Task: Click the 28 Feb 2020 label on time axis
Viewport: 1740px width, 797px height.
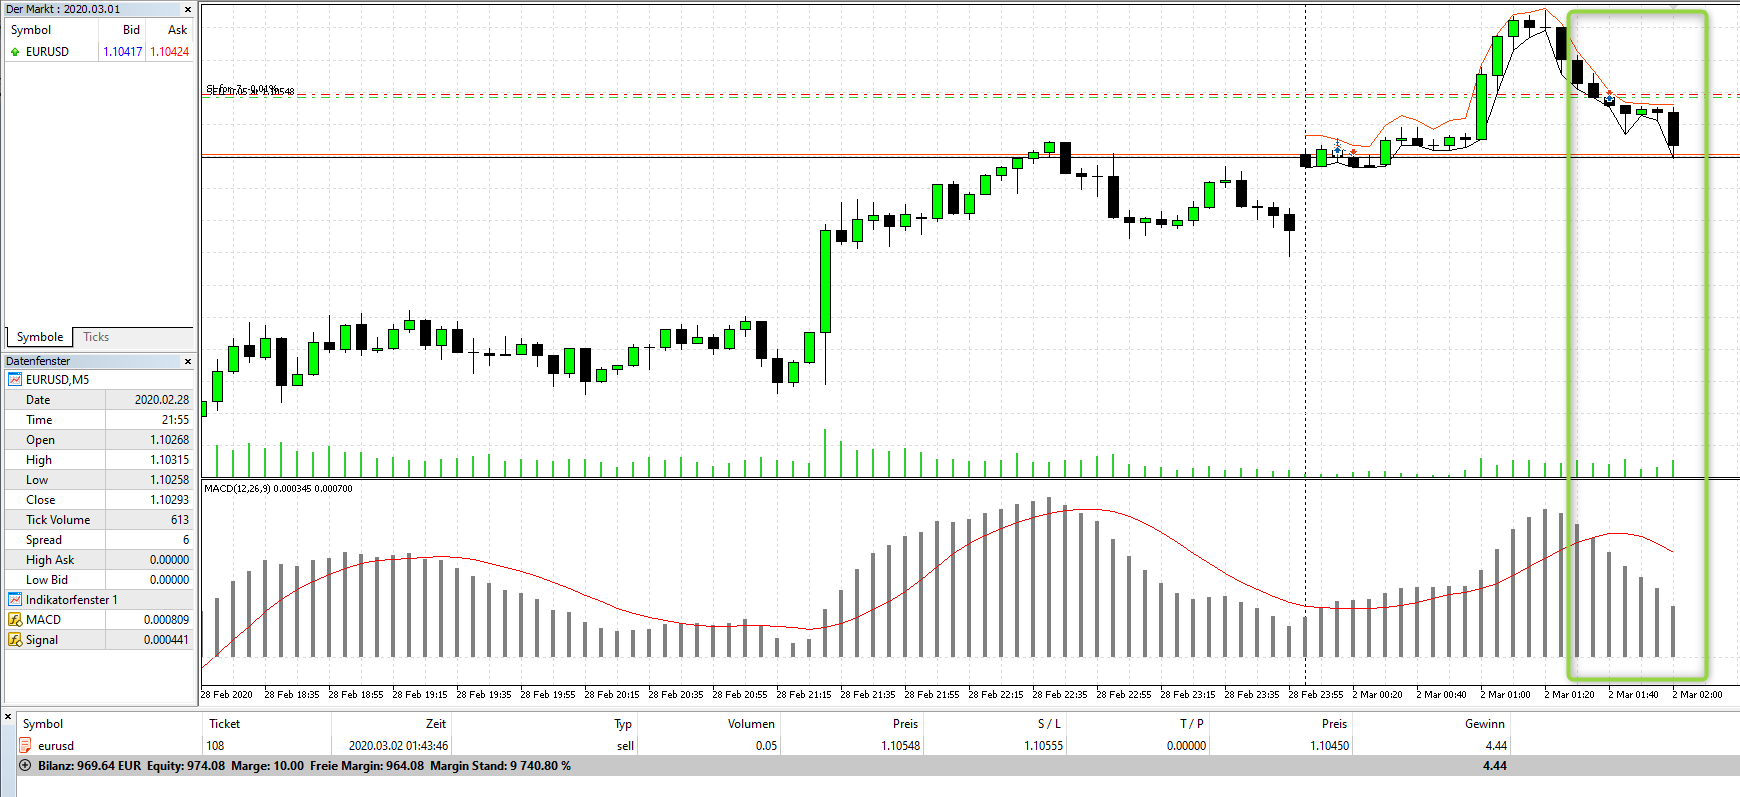Action: 227,694
